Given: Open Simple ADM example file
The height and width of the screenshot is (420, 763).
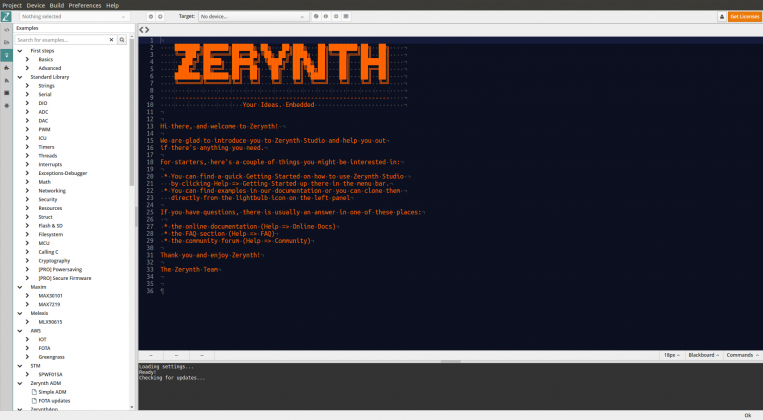Looking at the screenshot, I should [52, 392].
